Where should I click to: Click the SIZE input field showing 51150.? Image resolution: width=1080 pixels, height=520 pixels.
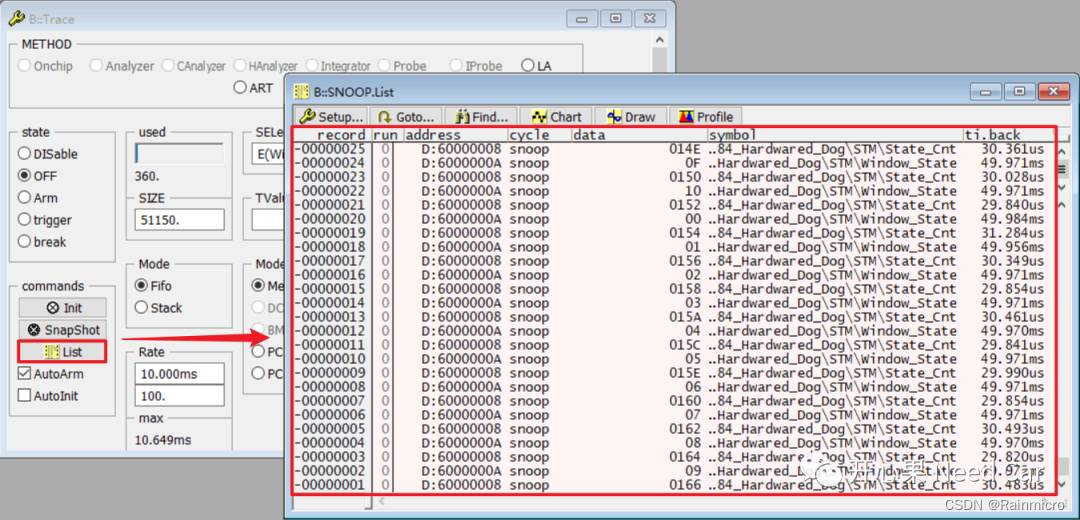click(x=180, y=220)
